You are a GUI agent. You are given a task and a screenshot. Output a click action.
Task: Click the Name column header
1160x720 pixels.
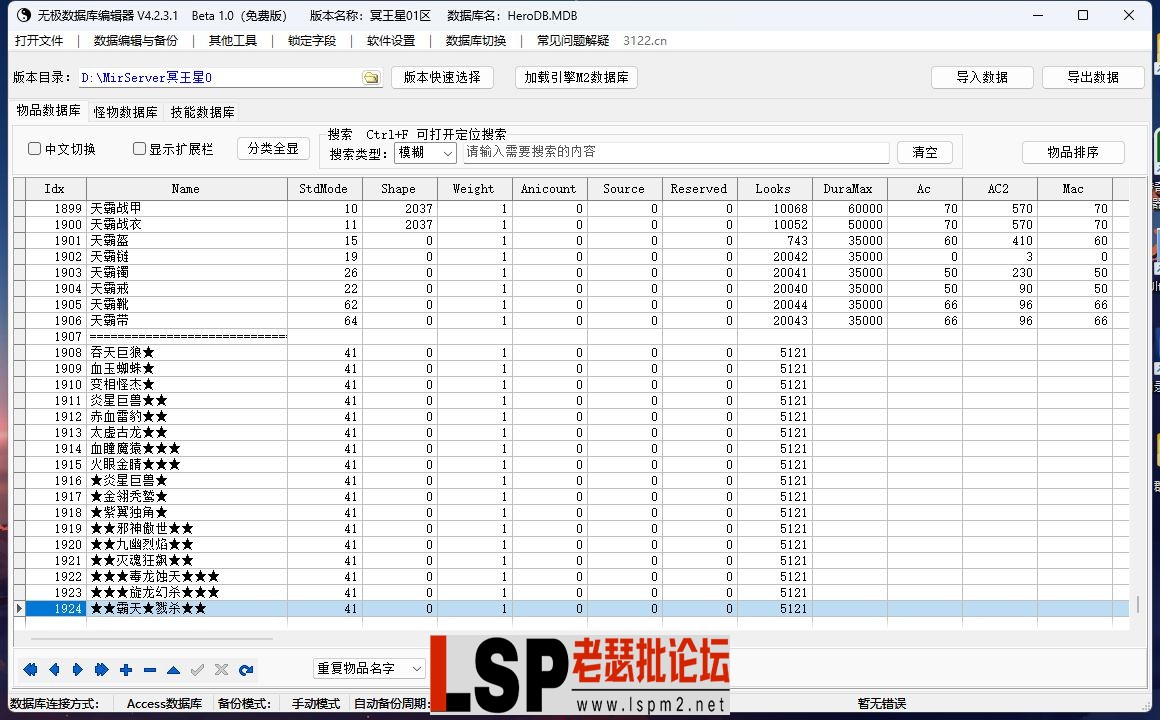pyautogui.click(x=186, y=189)
